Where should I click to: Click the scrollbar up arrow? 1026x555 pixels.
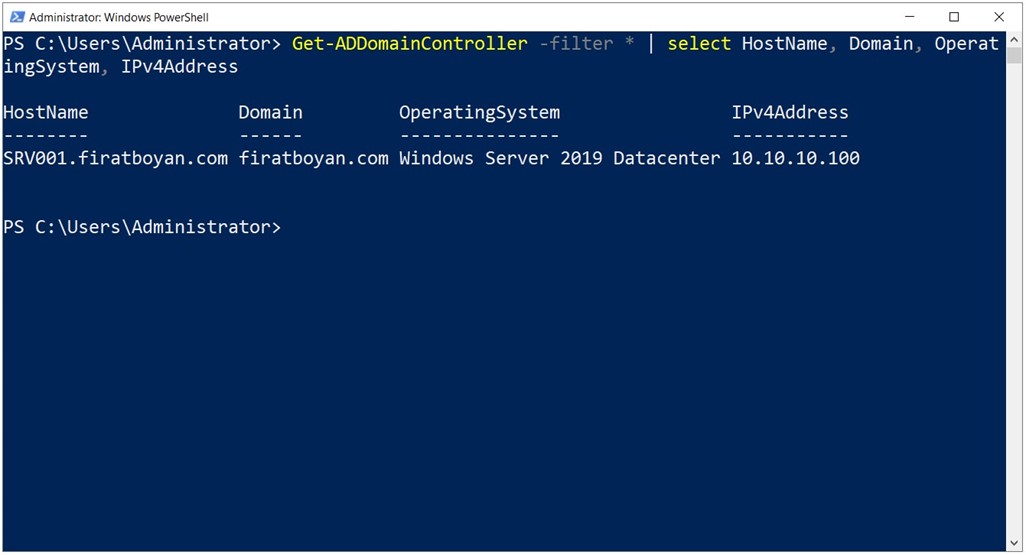pyautogui.click(x=1014, y=39)
